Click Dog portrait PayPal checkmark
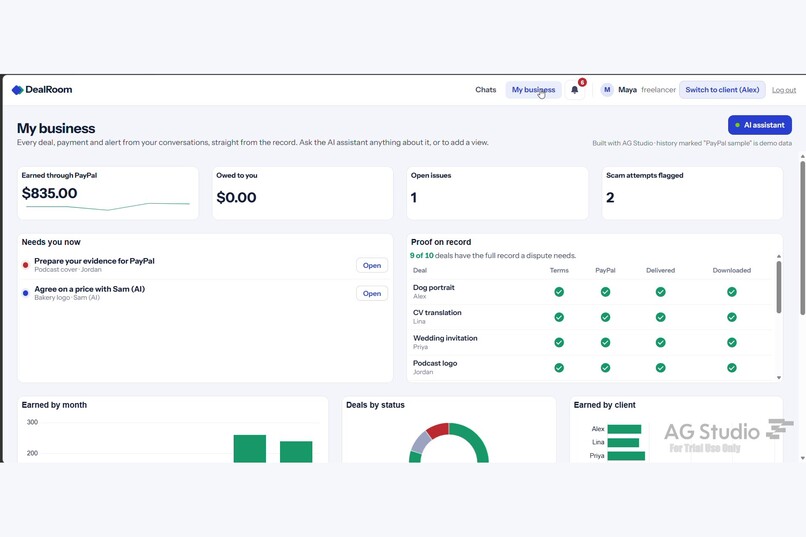The width and height of the screenshot is (806, 537). 606,292
